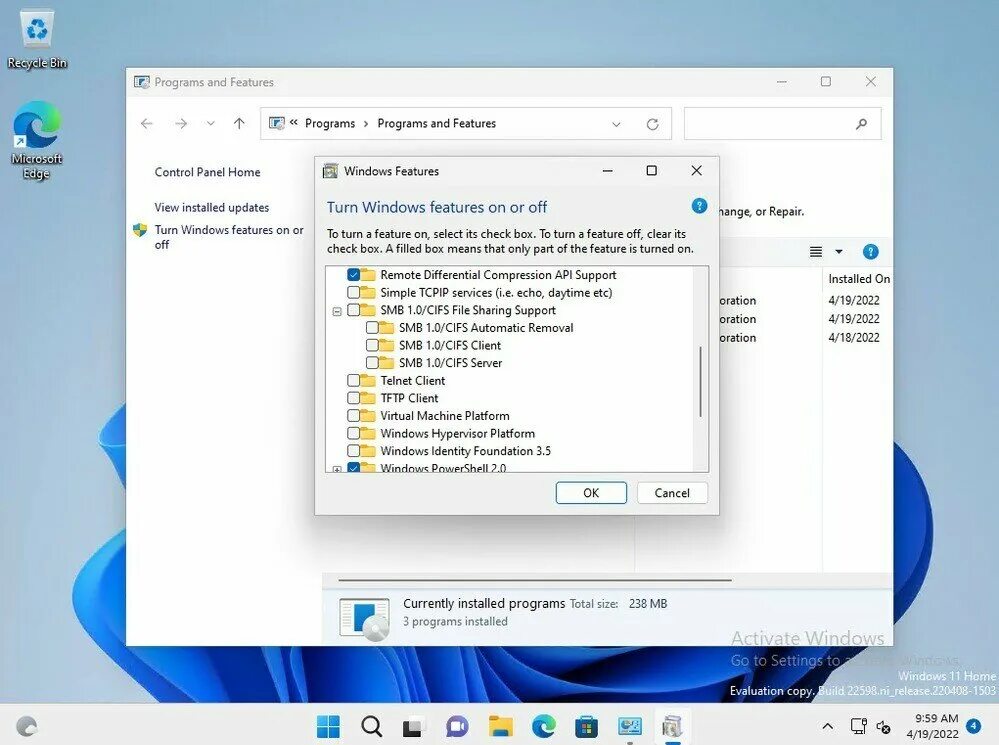Image resolution: width=999 pixels, height=745 pixels.
Task: Open the clock showing 9:59 AM
Action: tap(932, 726)
